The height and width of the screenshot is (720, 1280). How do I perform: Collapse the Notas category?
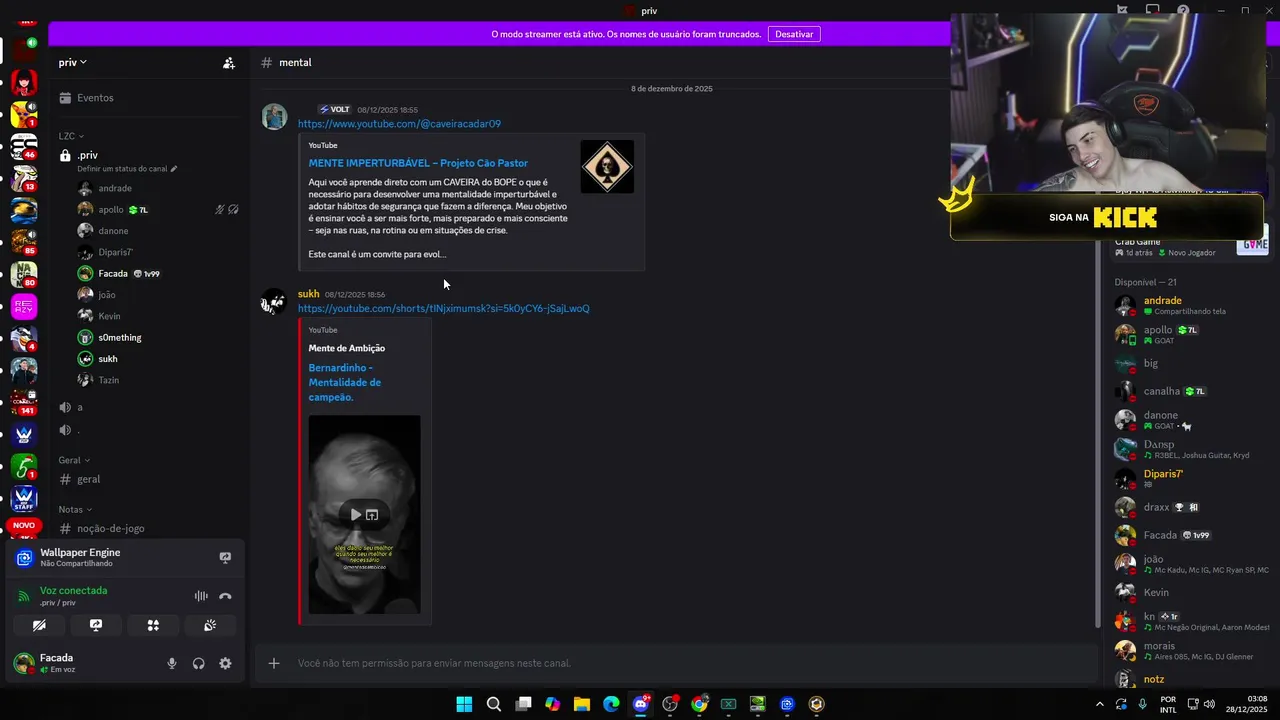tap(75, 509)
